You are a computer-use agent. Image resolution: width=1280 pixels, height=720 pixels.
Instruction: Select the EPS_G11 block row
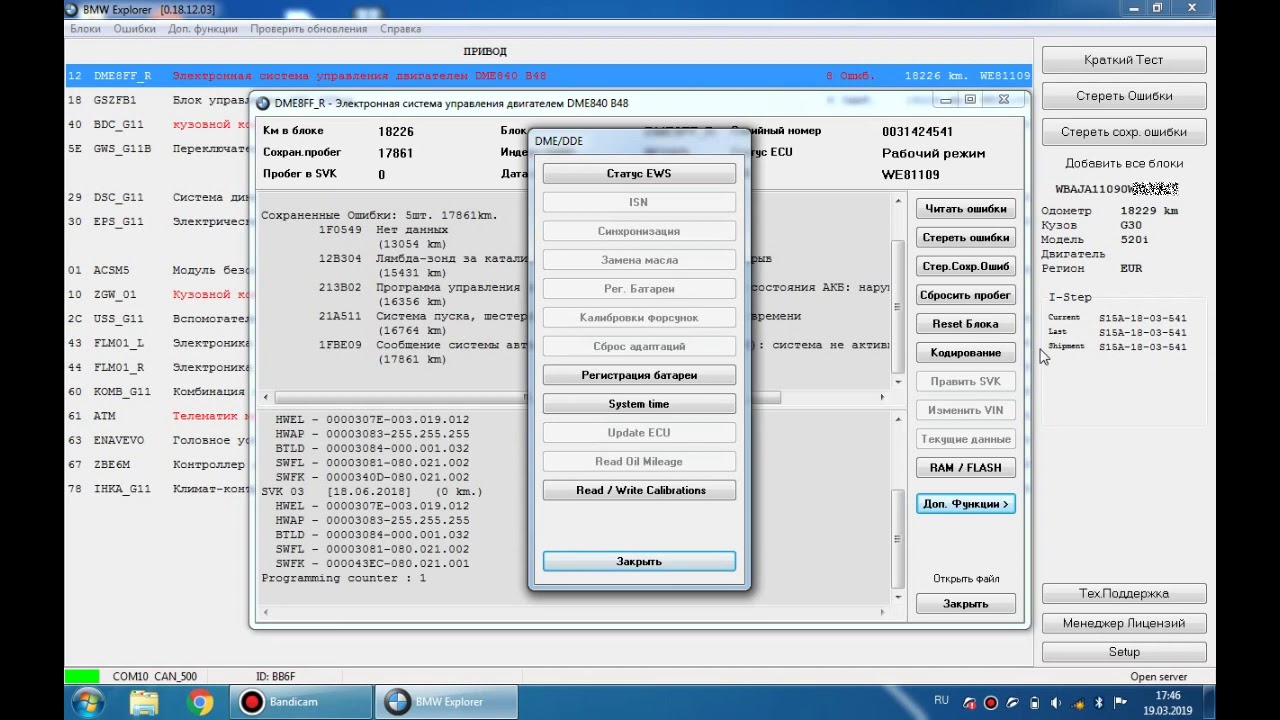point(157,222)
